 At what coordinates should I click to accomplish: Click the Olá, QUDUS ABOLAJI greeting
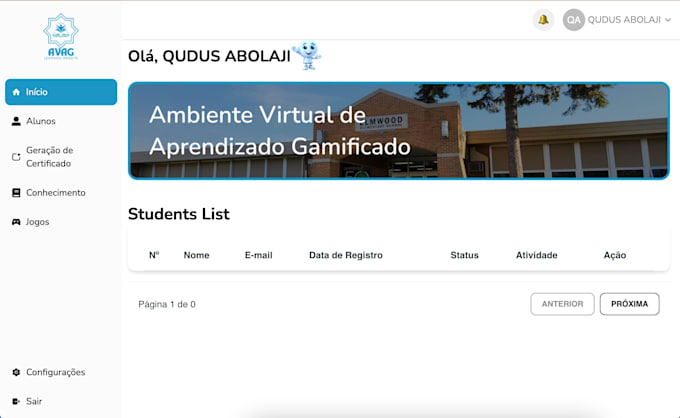(x=209, y=56)
